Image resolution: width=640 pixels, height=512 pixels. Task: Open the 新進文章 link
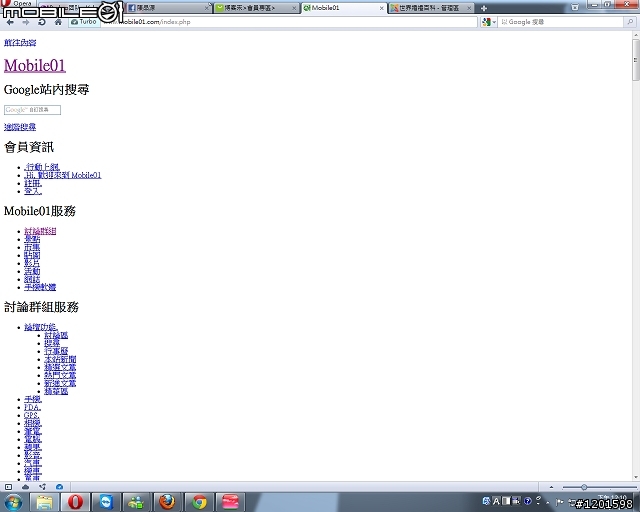coord(60,383)
